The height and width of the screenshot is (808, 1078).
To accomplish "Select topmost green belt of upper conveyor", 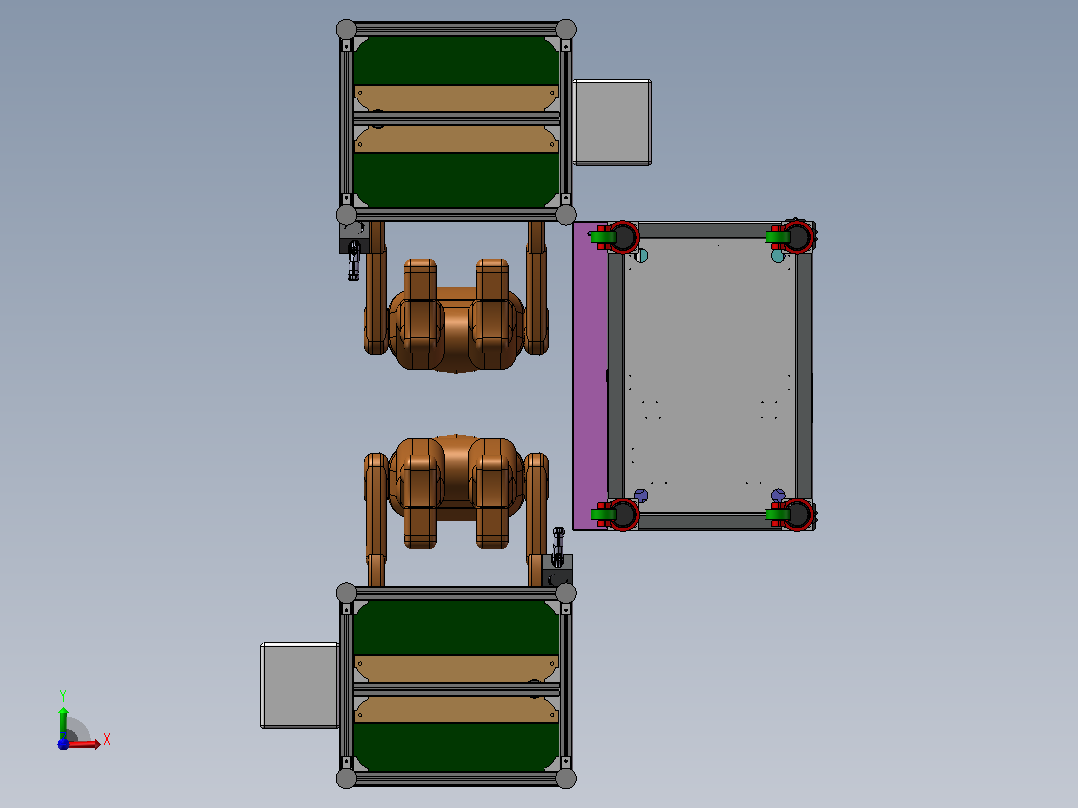I will point(456,61).
